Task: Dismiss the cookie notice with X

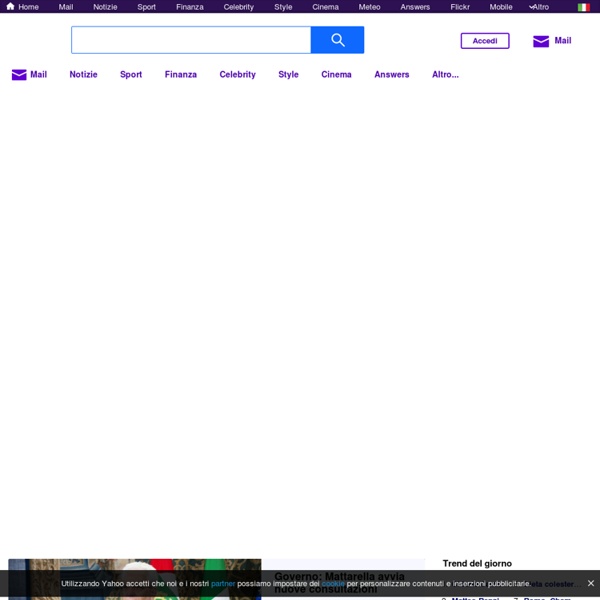Action: [590, 583]
